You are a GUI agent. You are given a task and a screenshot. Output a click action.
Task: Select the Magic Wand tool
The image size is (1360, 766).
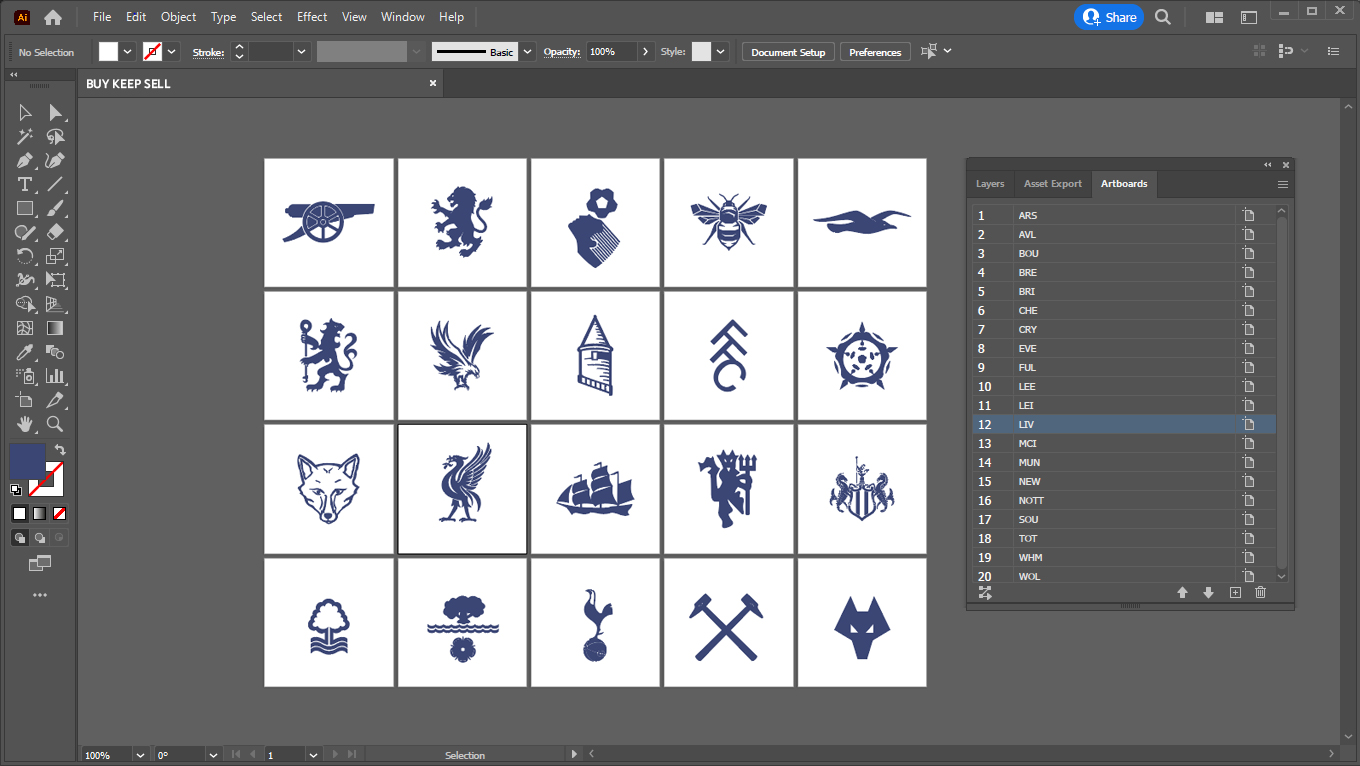25,137
